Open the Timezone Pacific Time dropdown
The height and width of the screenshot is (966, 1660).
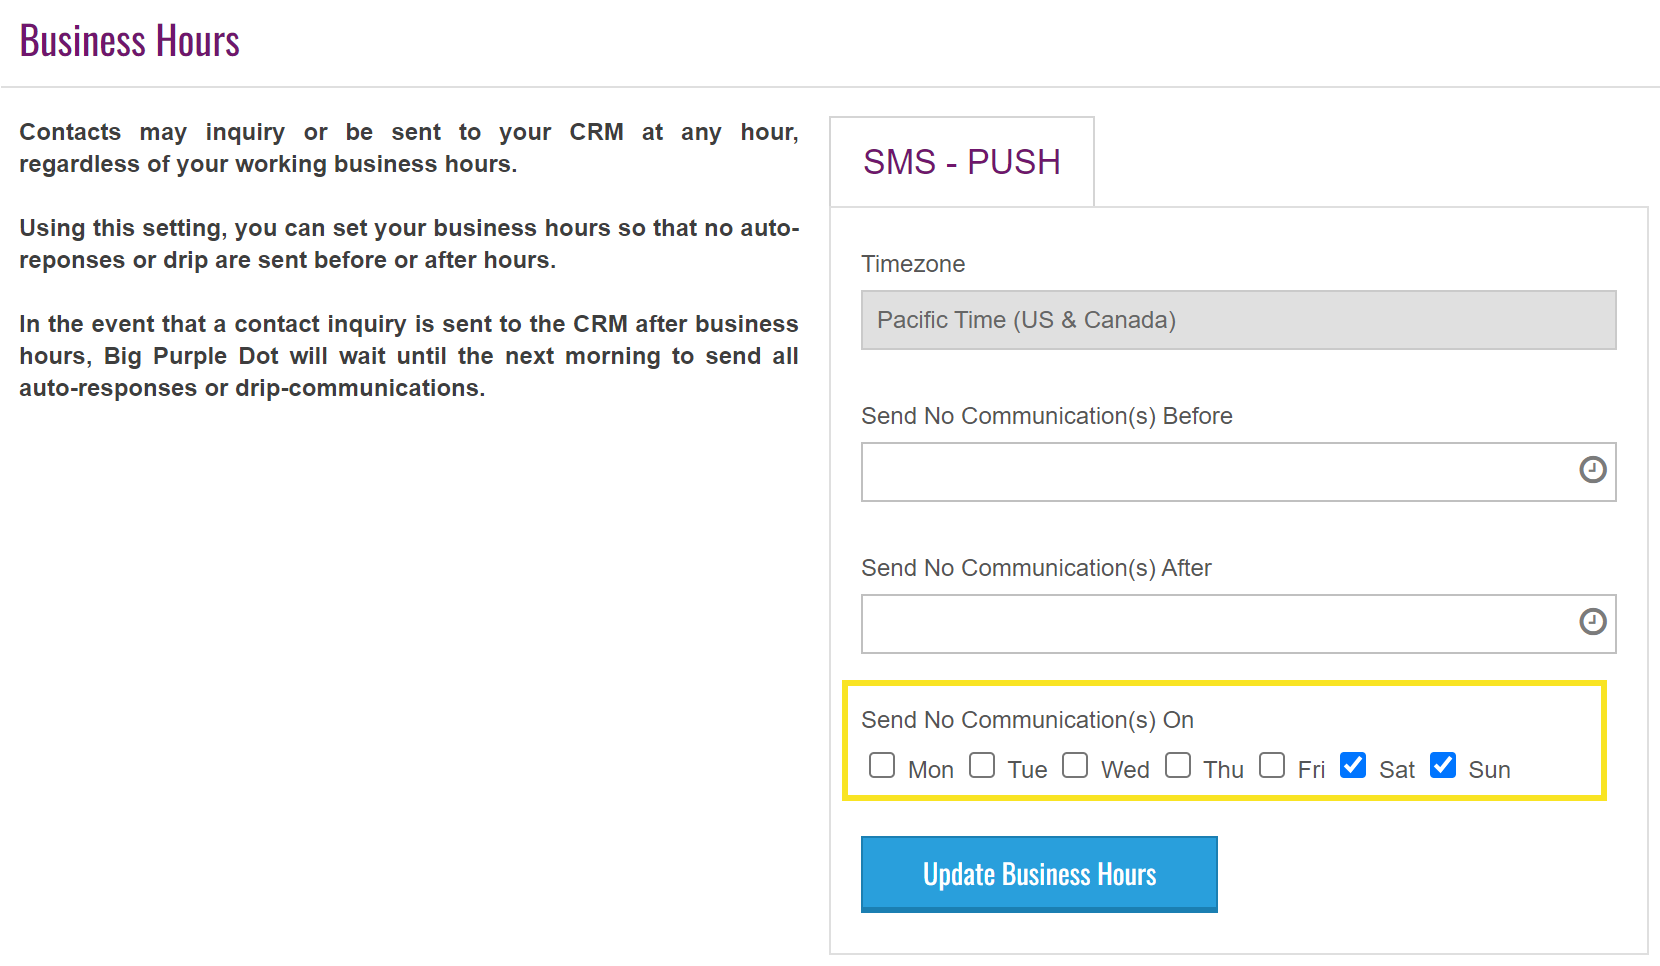pyautogui.click(x=1238, y=320)
